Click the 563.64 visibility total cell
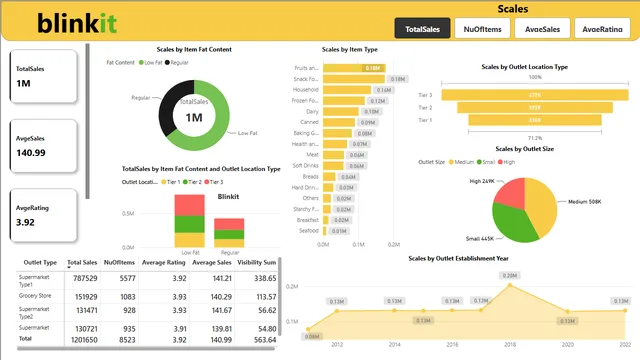 point(265,340)
